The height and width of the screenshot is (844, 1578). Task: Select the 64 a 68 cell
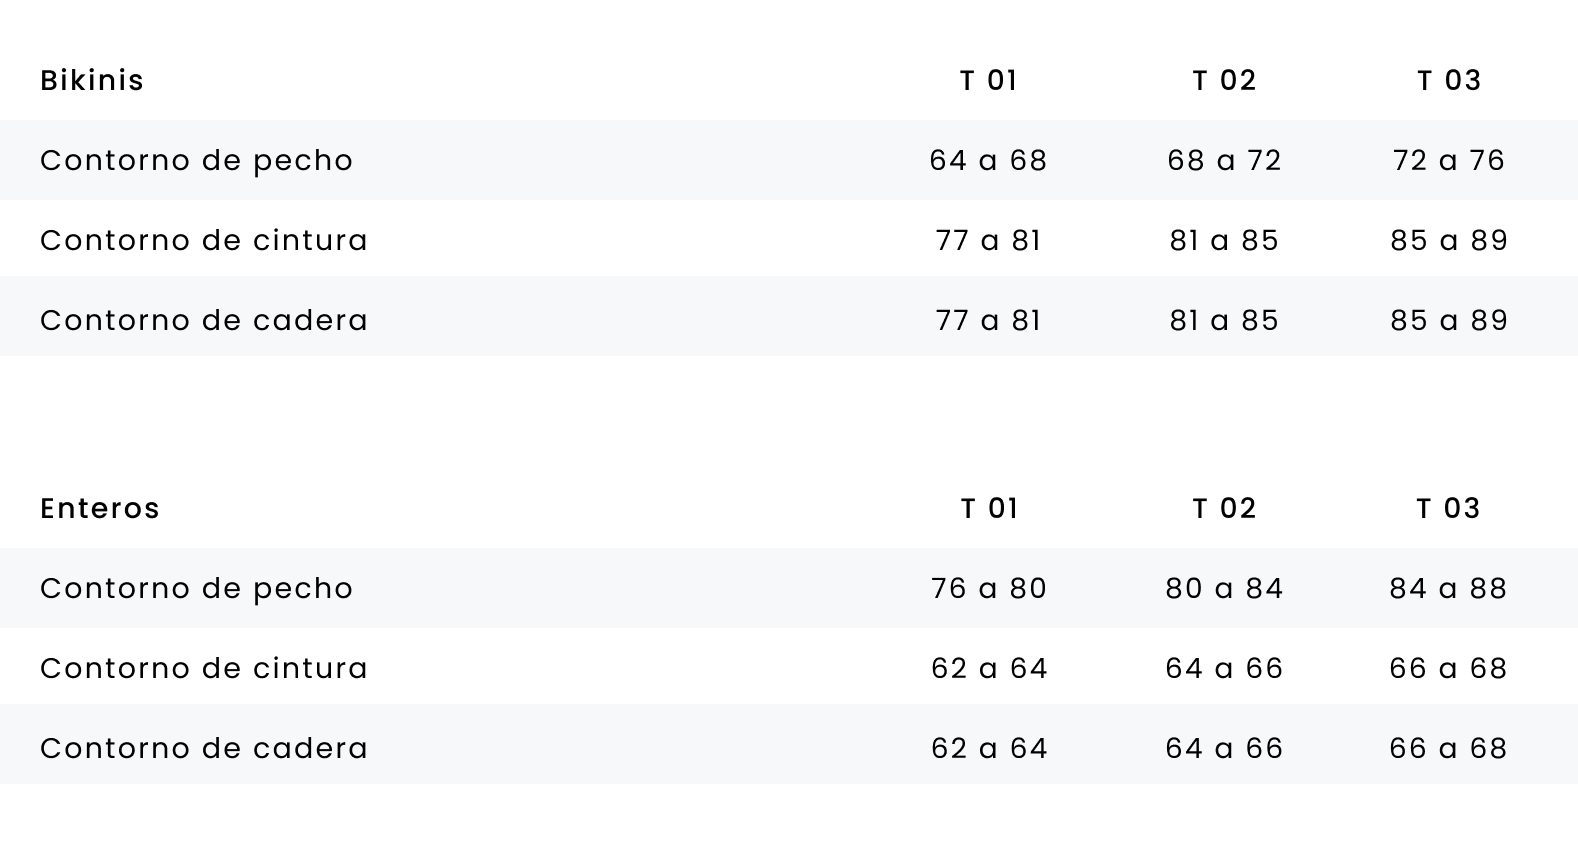click(989, 160)
